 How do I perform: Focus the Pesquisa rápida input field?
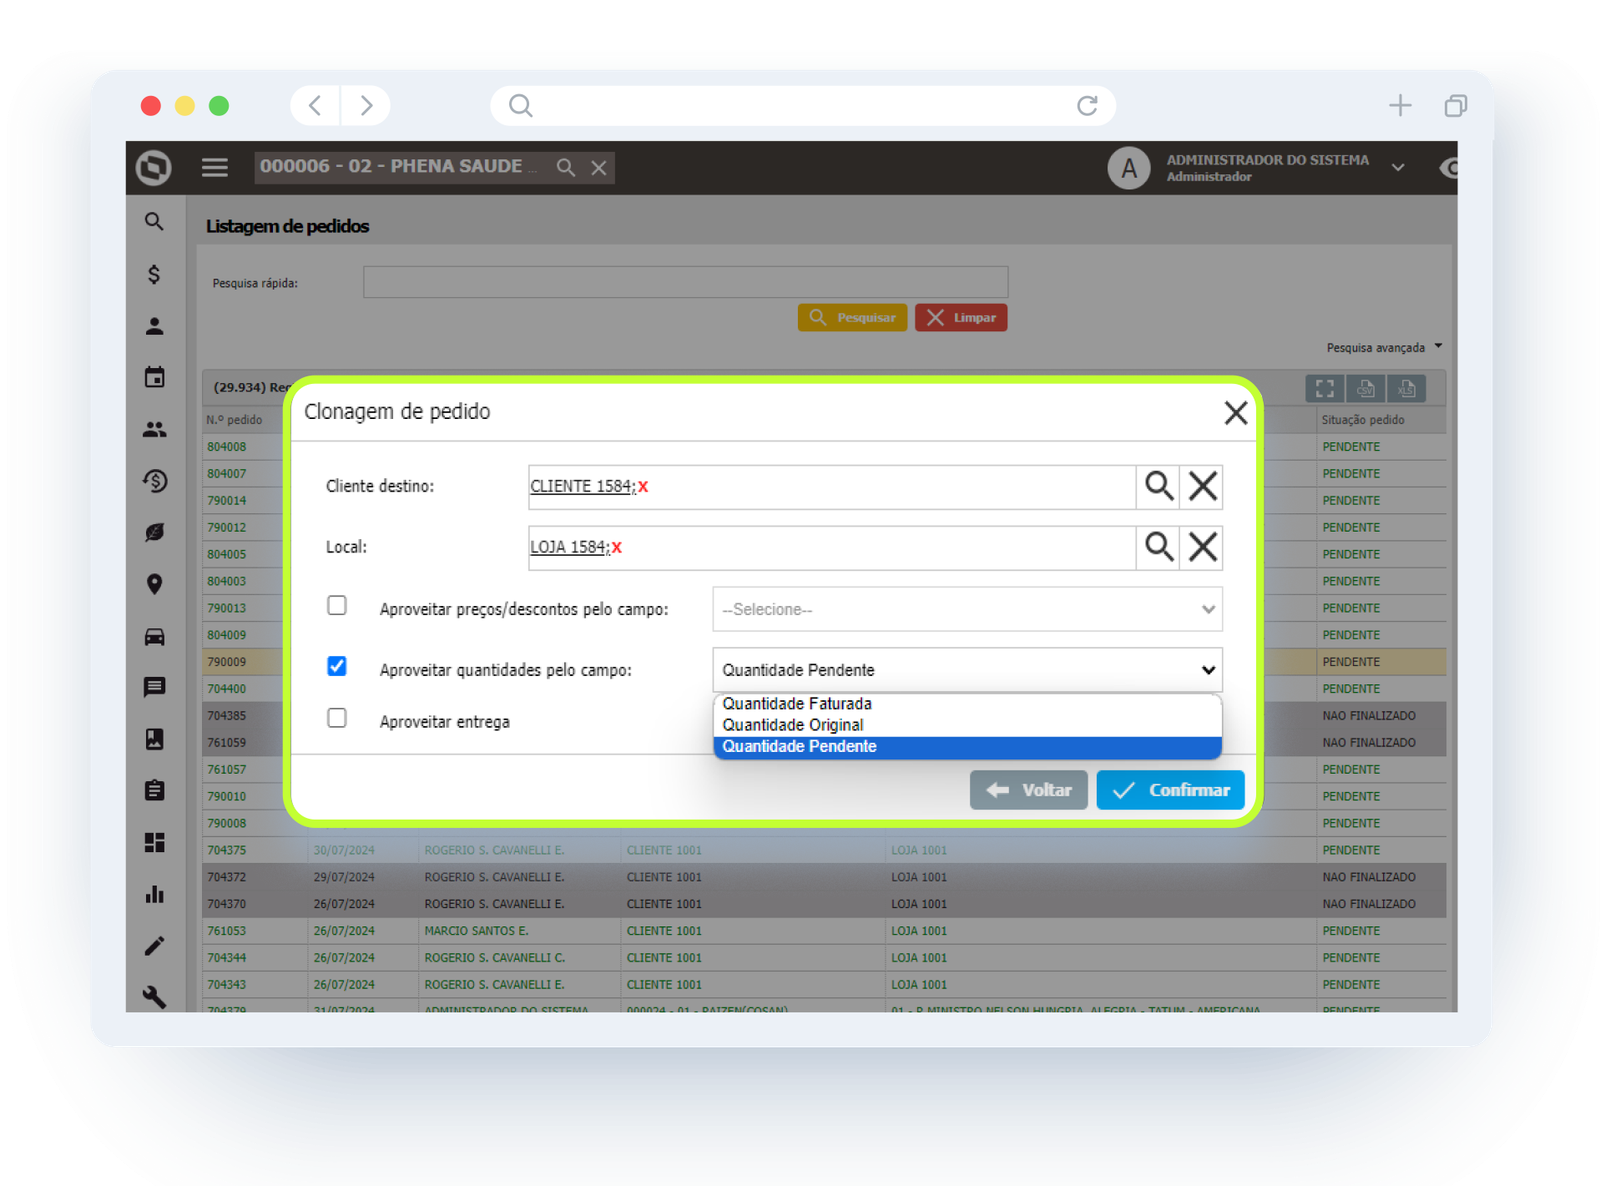(x=685, y=282)
